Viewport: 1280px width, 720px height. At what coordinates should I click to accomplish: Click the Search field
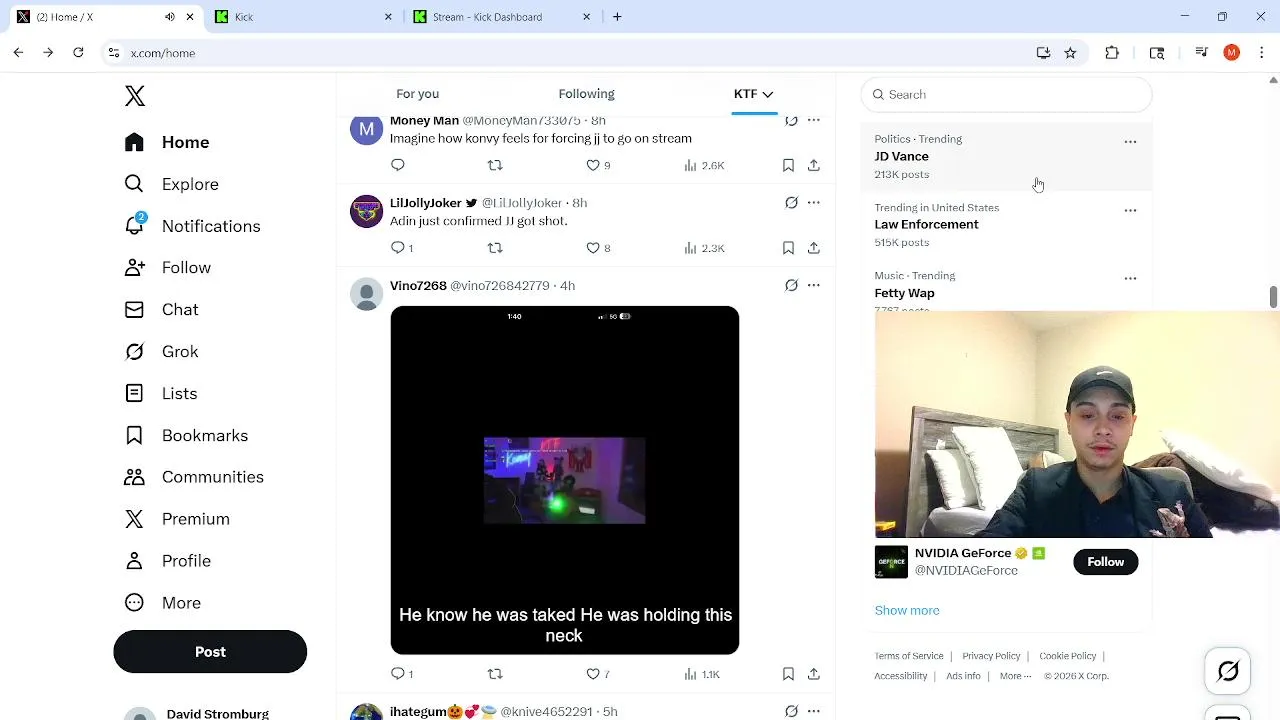1006,94
